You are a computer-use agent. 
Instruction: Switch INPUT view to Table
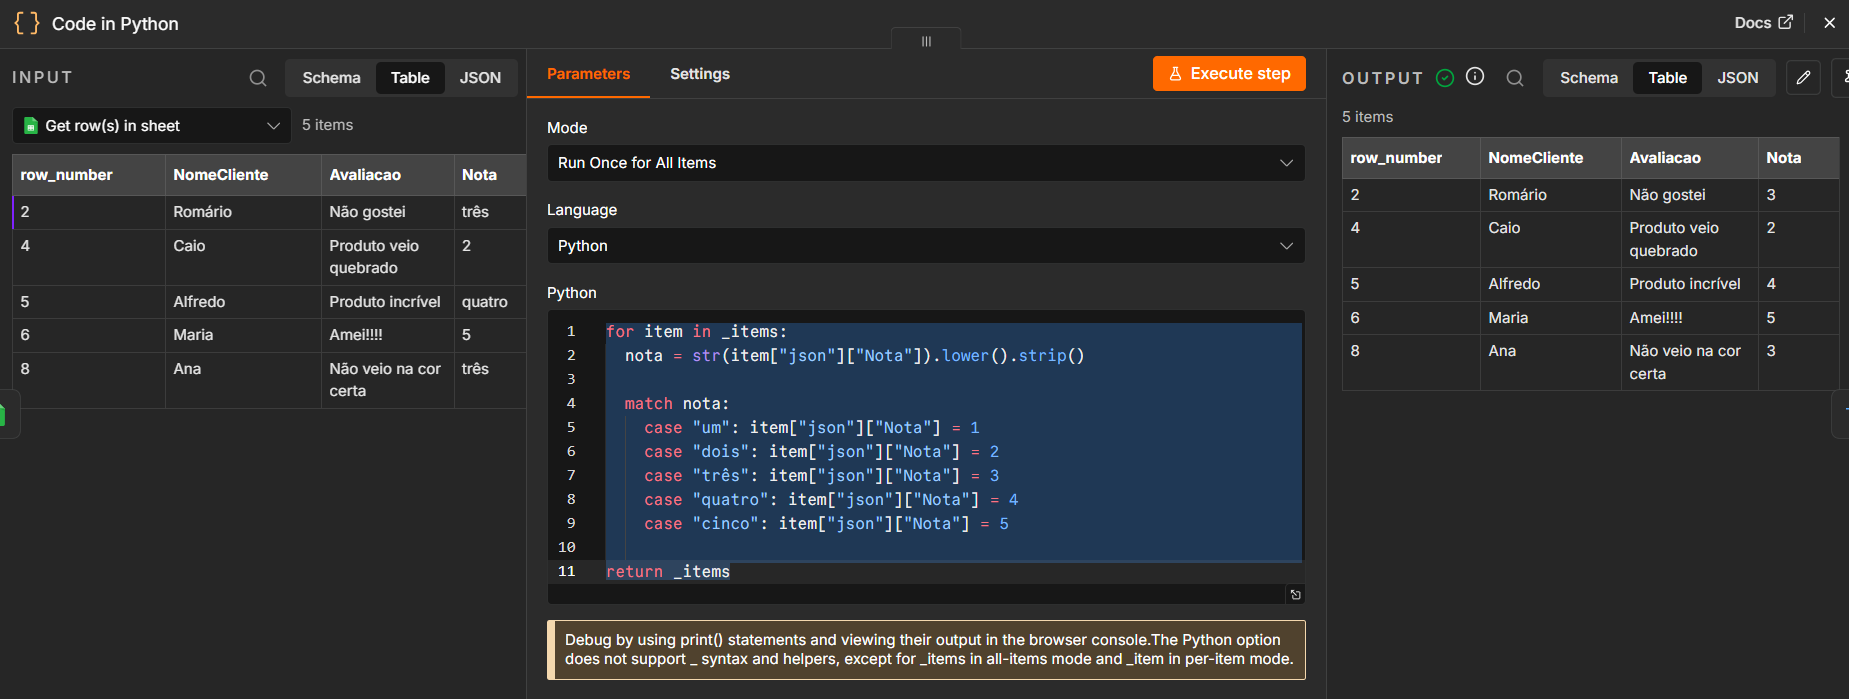pyautogui.click(x=410, y=78)
